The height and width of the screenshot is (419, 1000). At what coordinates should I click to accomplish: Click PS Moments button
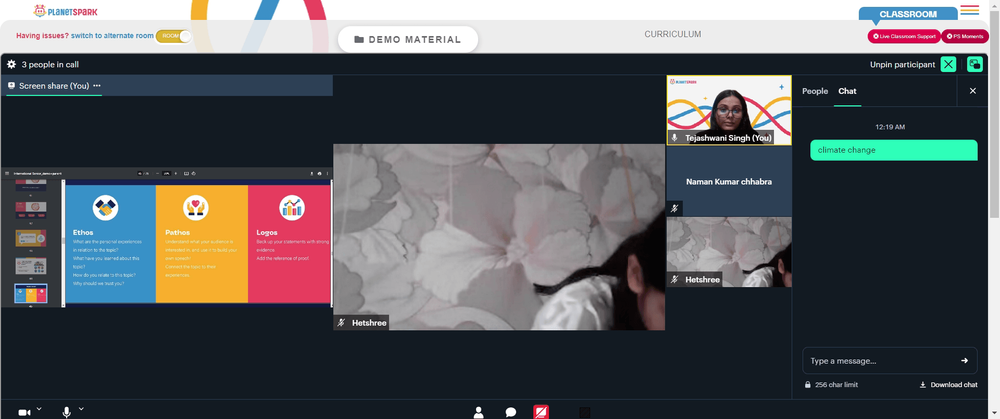point(964,36)
